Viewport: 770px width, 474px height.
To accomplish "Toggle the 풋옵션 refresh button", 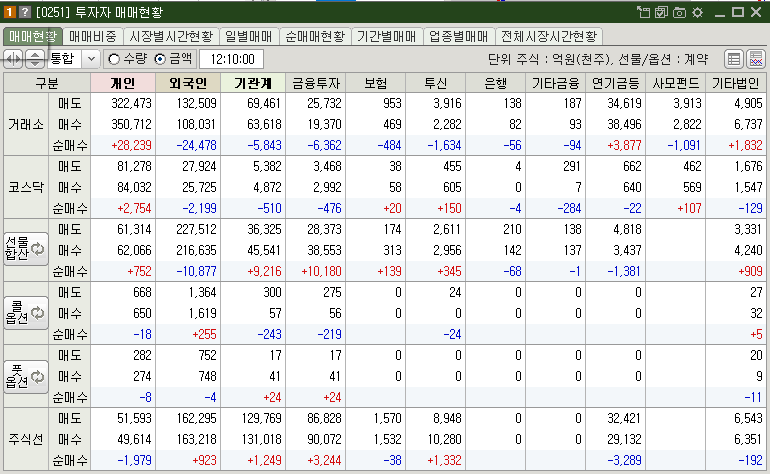I will pyautogui.click(x=26, y=377).
